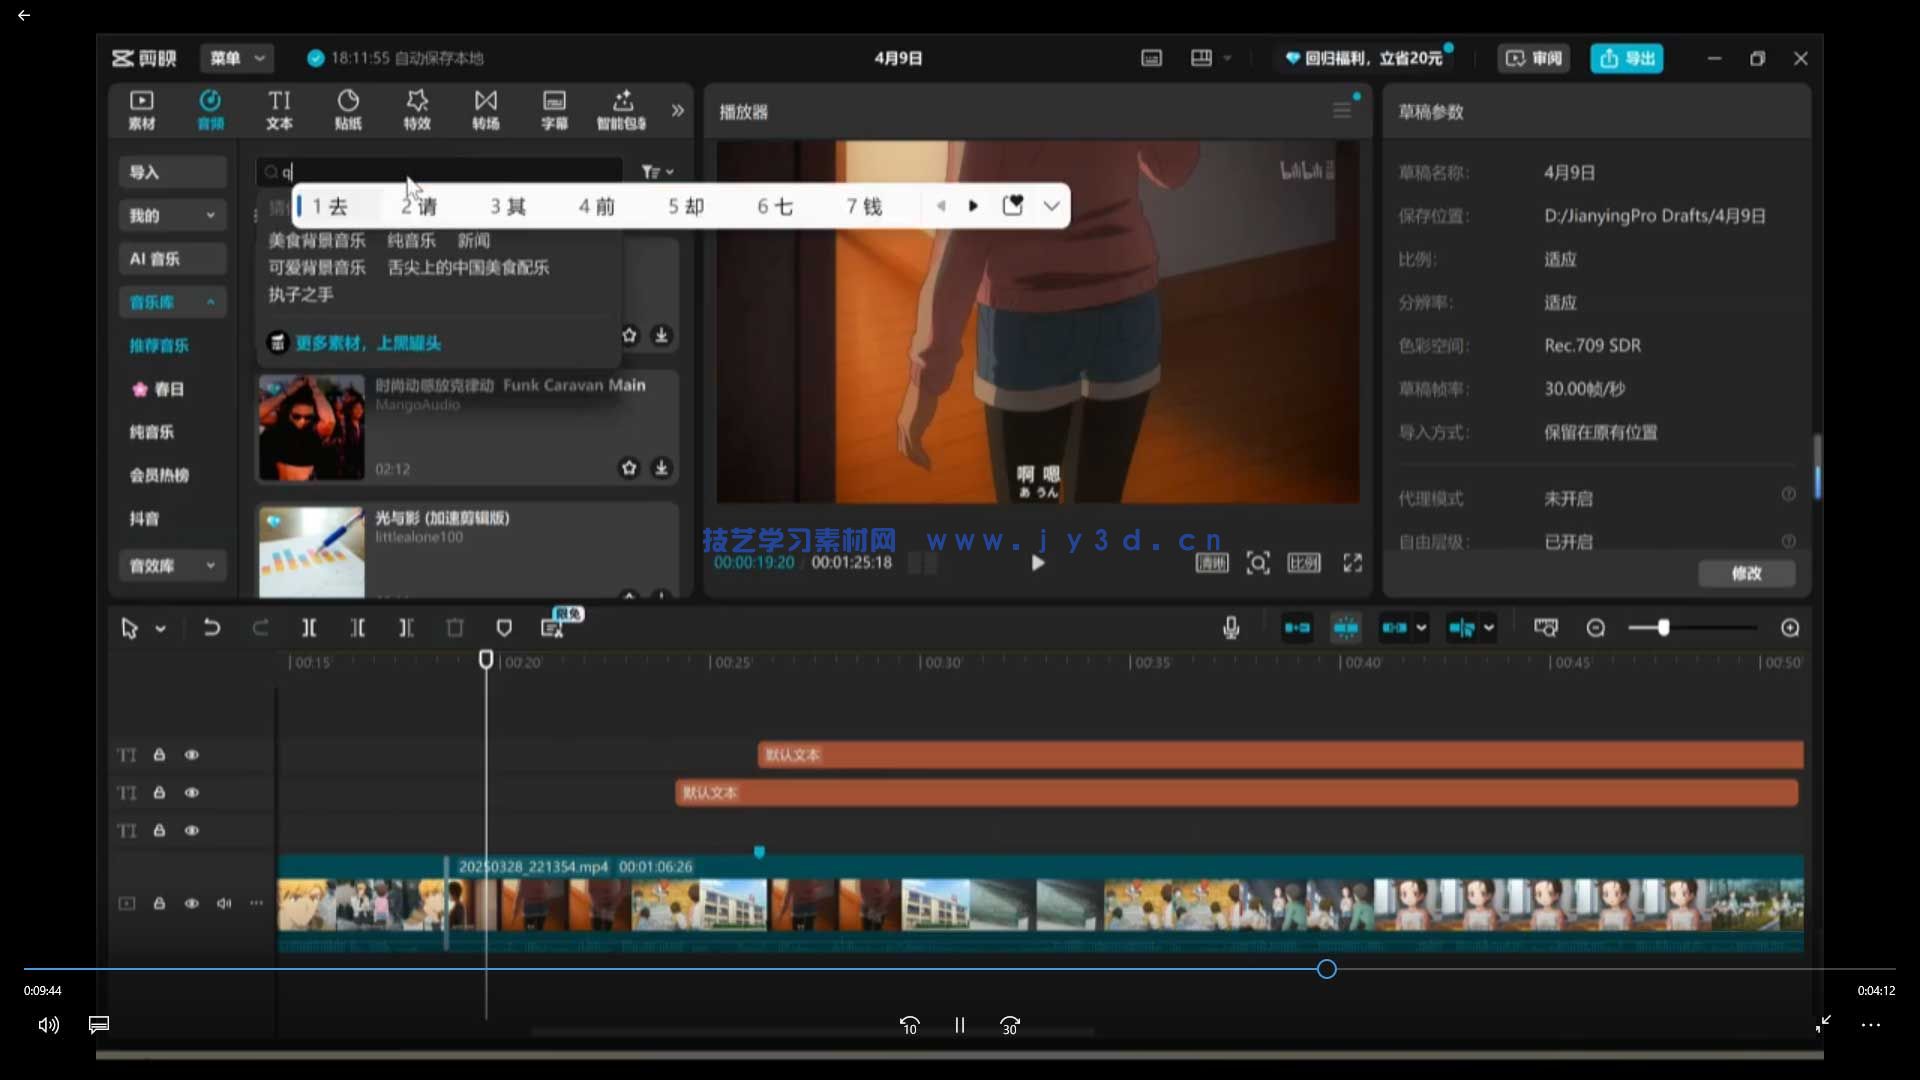
Task: Expand the 菜单 menu dropdown
Action: 237,58
